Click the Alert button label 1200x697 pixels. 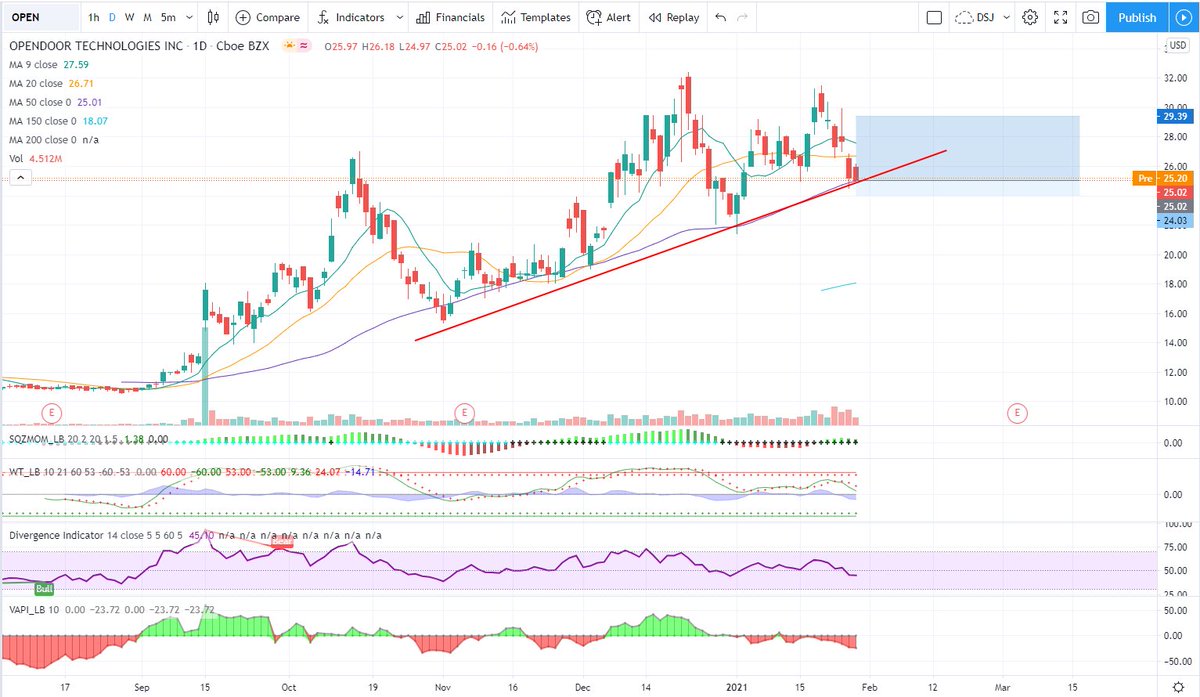pyautogui.click(x=618, y=17)
